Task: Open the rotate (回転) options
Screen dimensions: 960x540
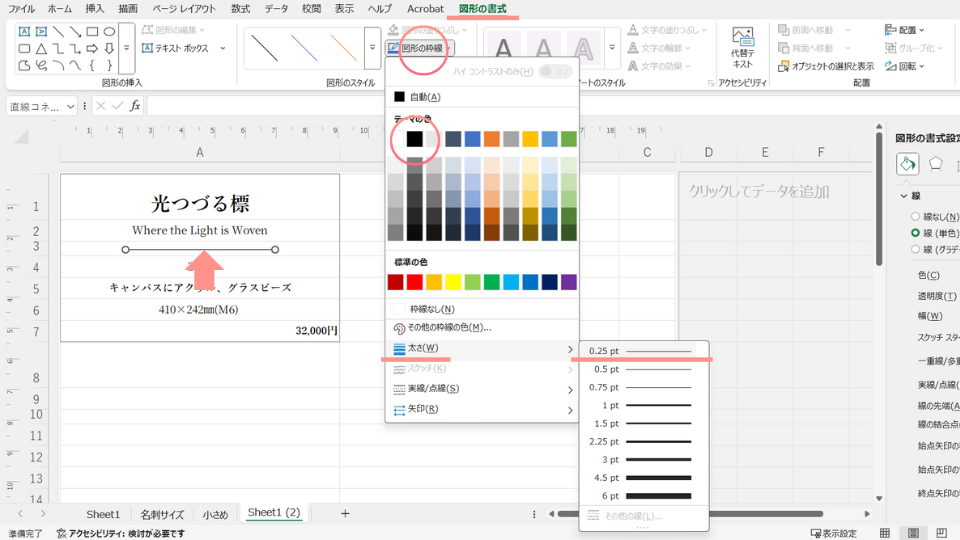Action: pos(906,66)
